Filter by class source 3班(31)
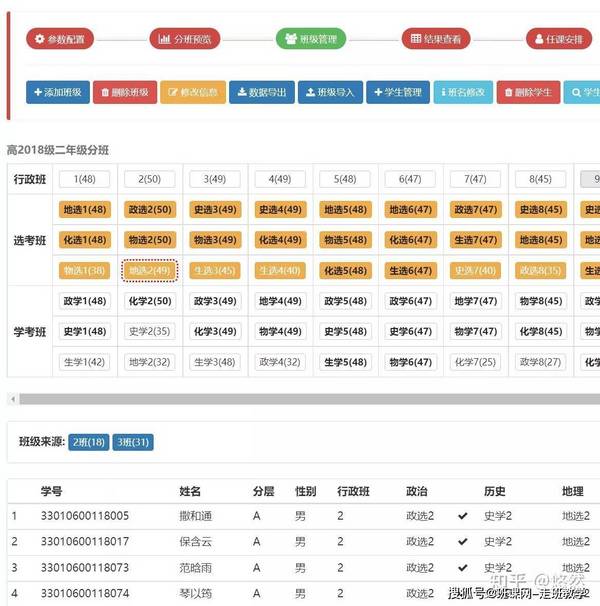 click(133, 442)
